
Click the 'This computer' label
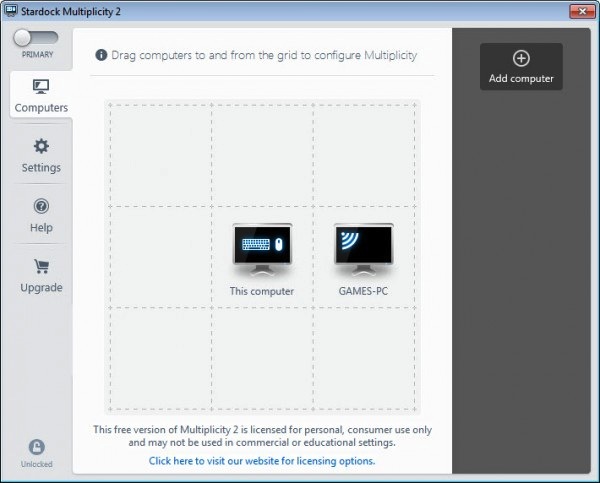(262, 291)
